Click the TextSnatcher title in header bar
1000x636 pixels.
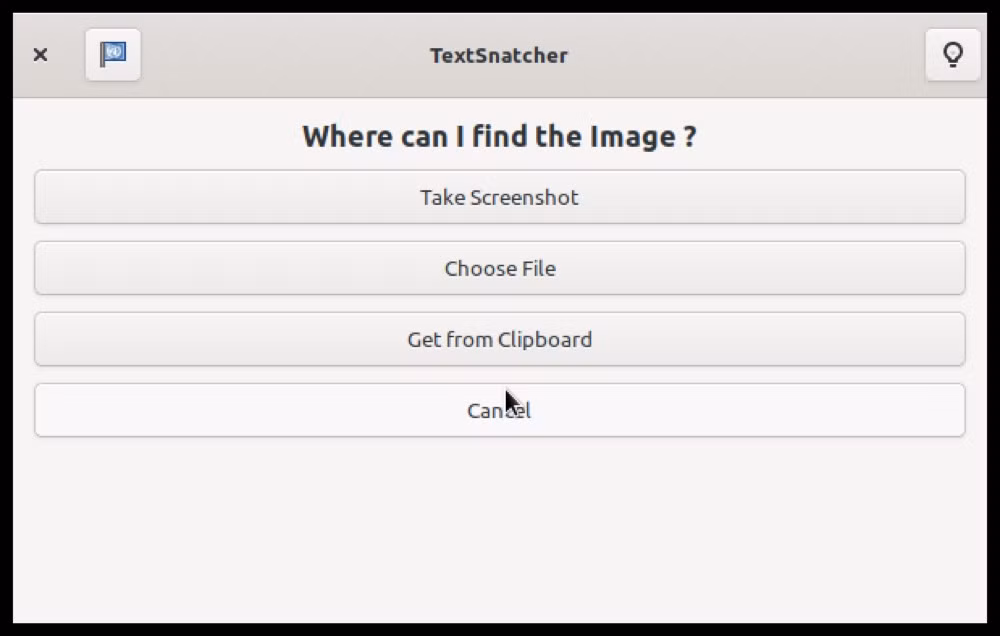(x=499, y=55)
